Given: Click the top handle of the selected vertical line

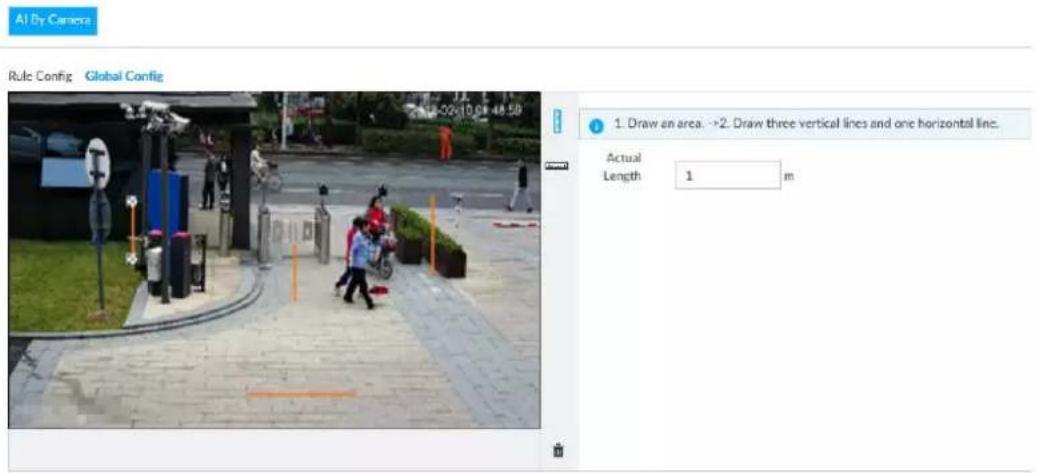Looking at the screenshot, I should 132,200.
